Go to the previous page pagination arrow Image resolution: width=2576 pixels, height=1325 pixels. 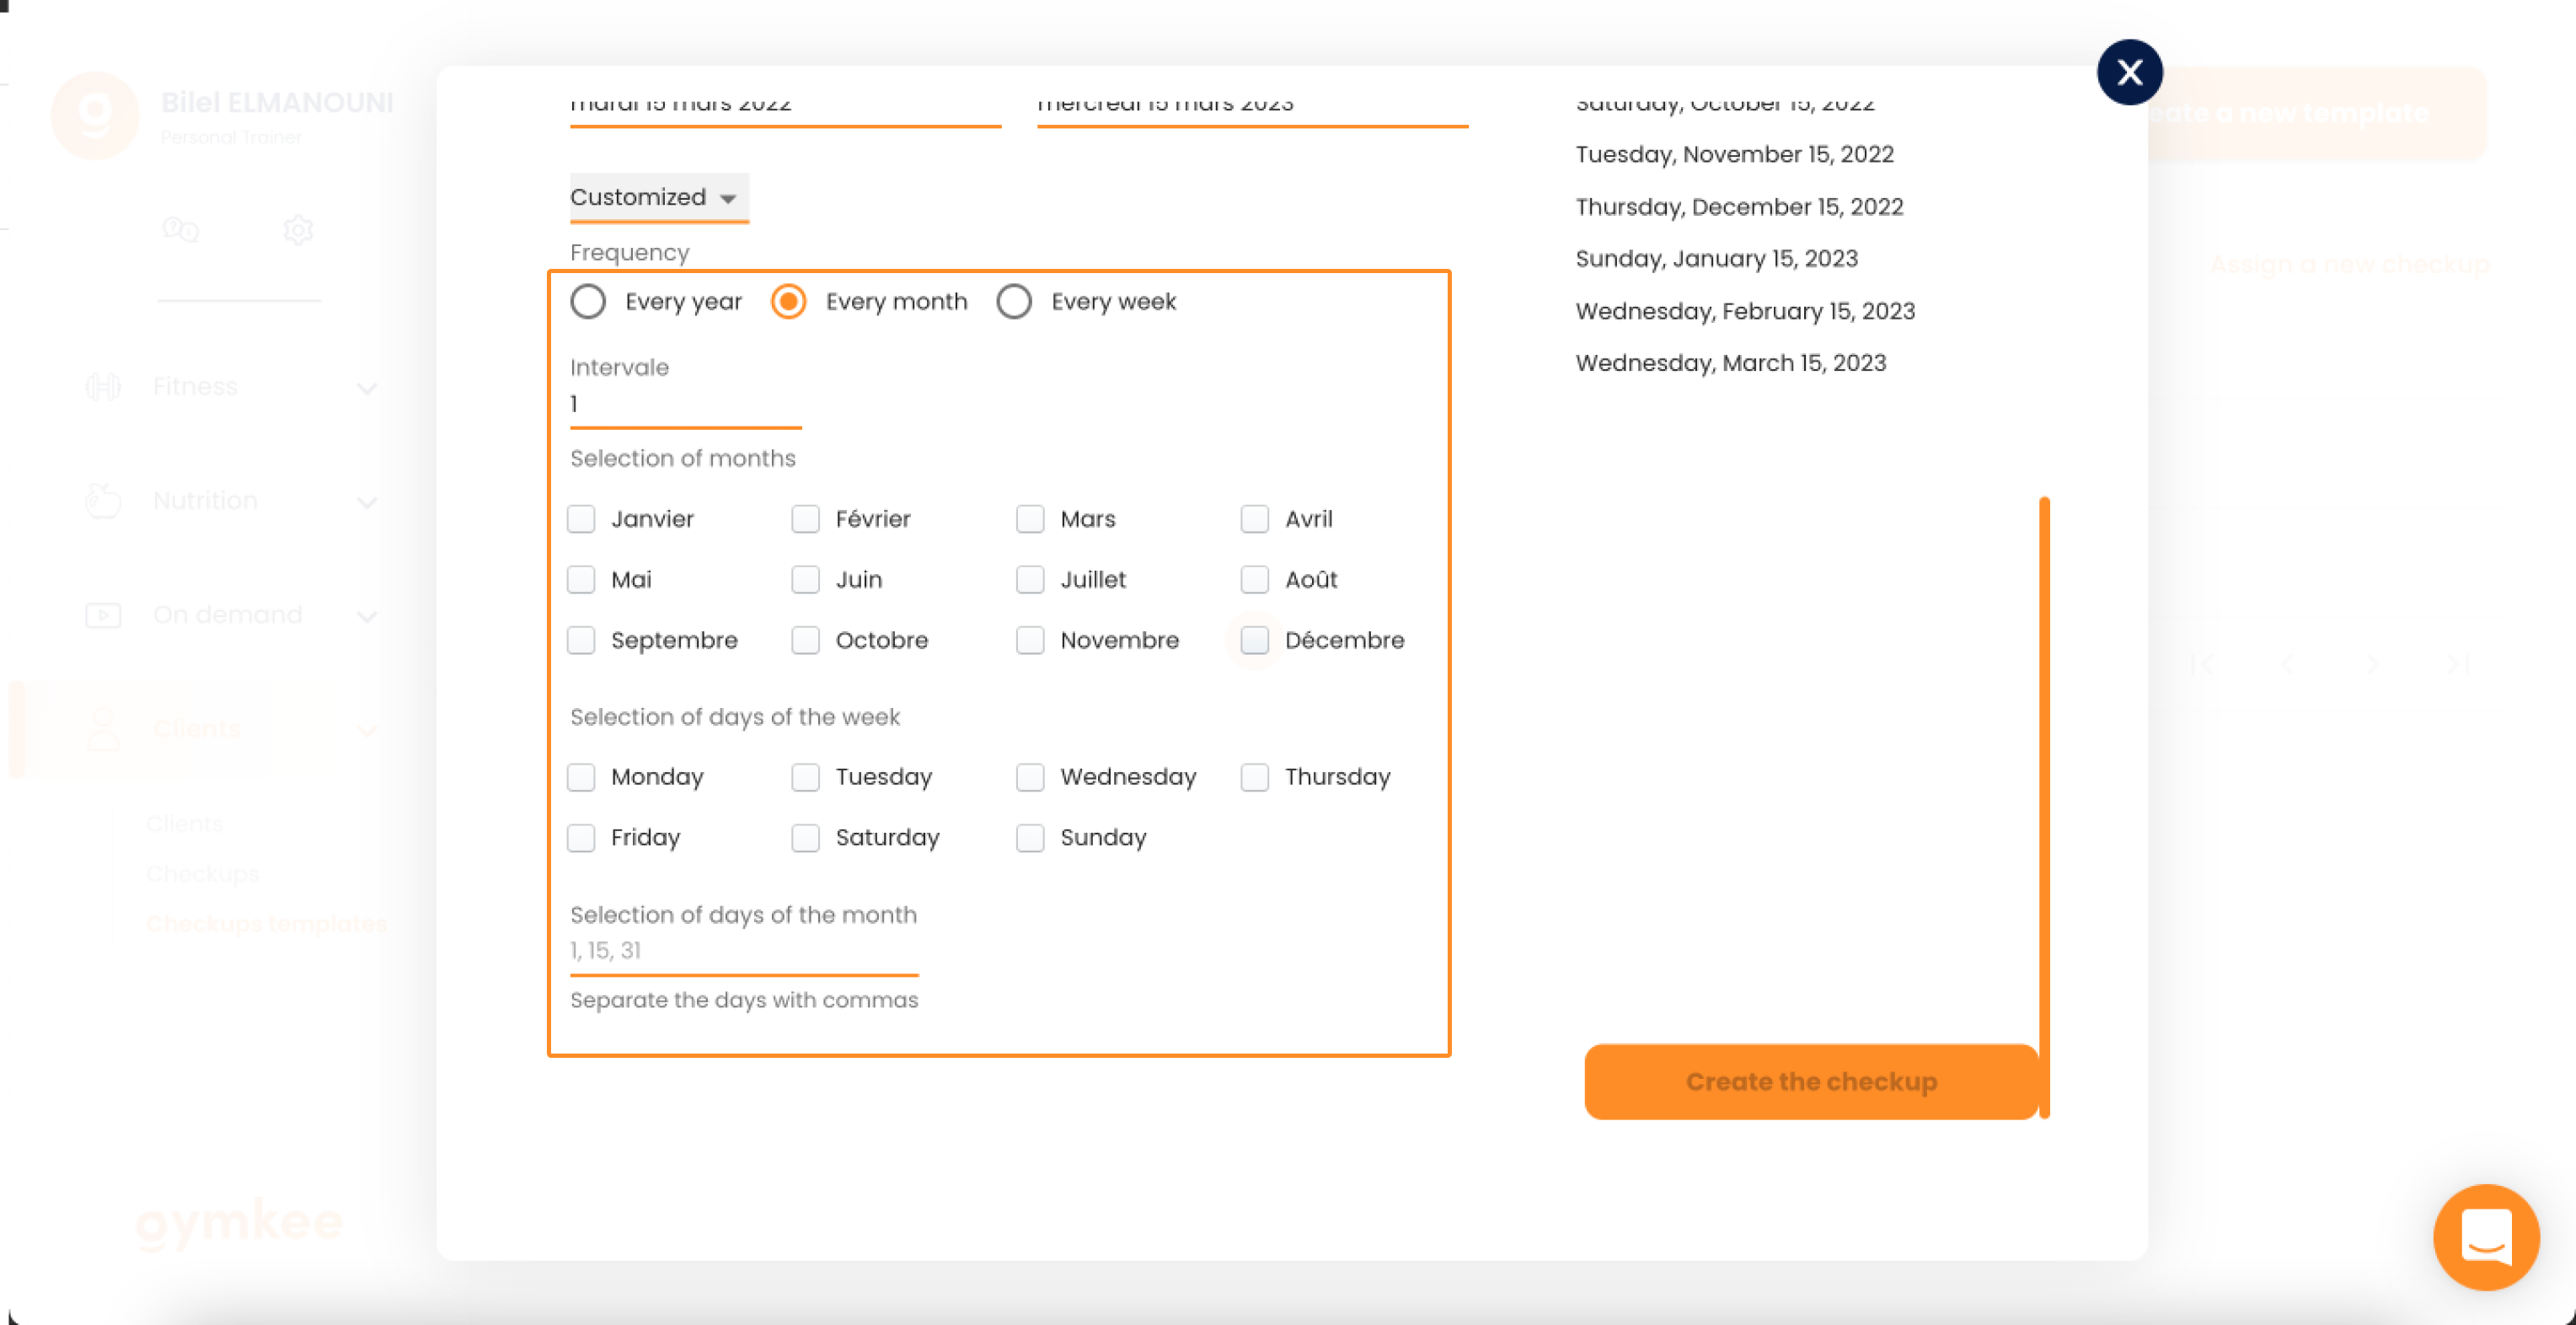(2287, 664)
